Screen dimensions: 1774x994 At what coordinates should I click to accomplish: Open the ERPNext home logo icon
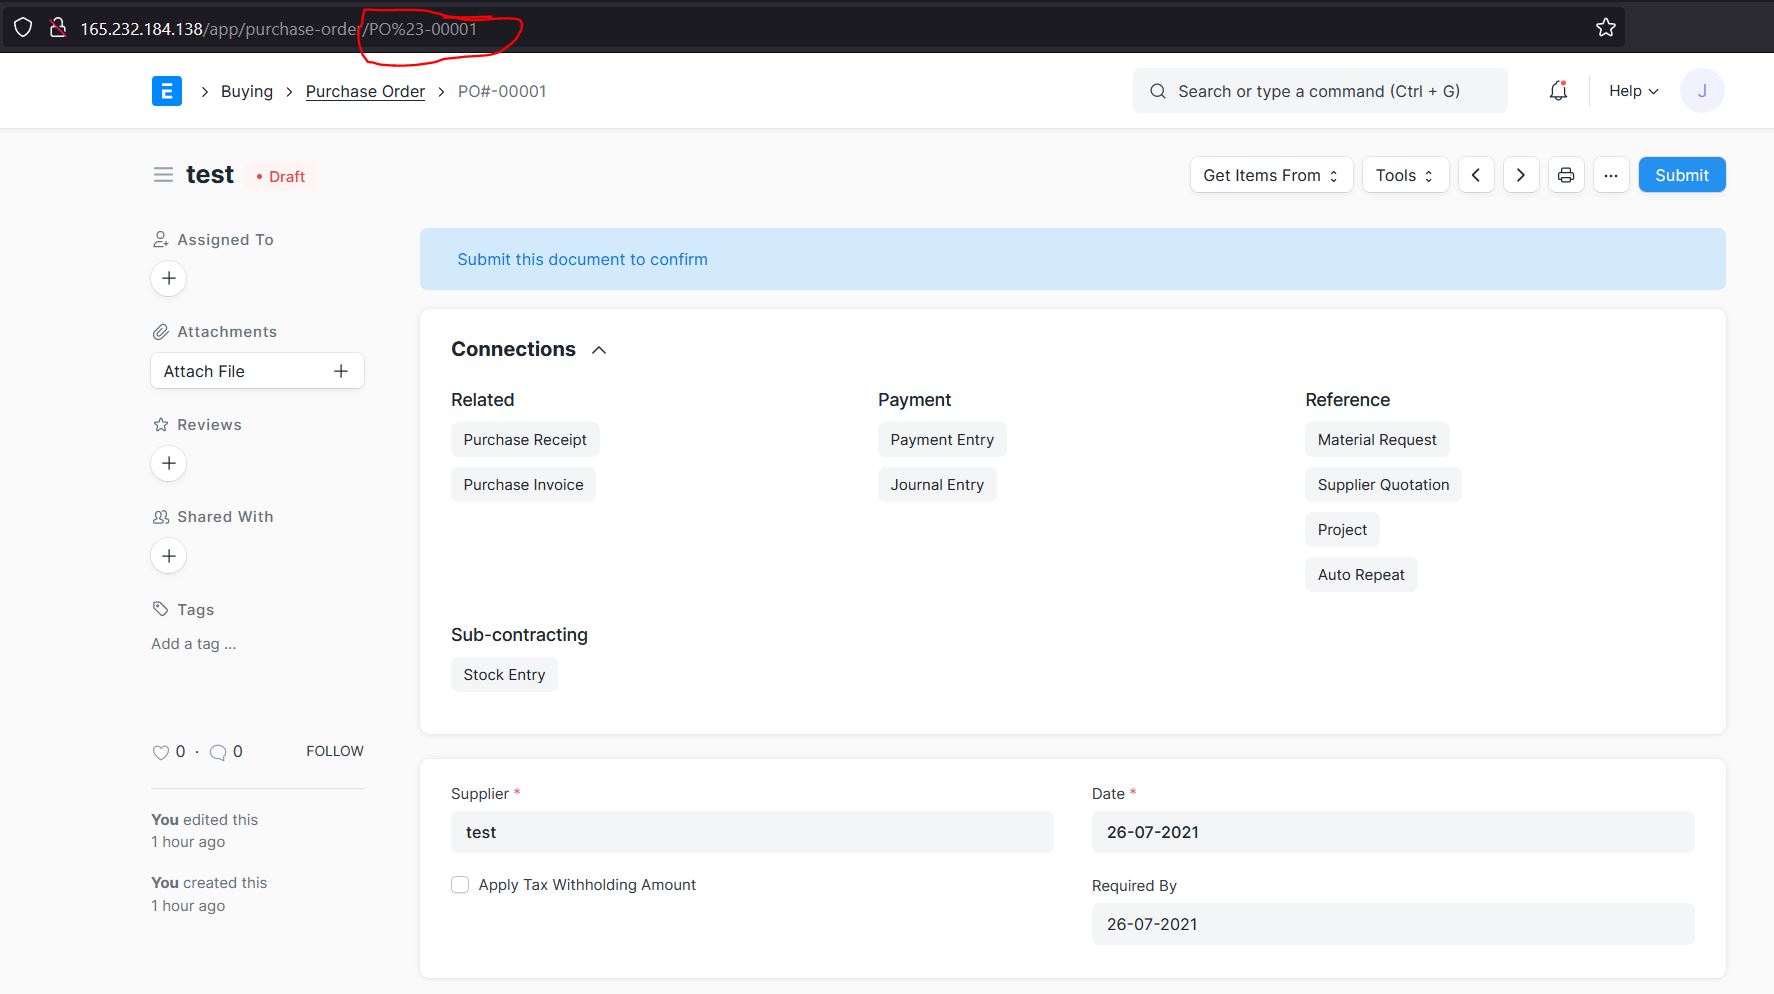[166, 90]
